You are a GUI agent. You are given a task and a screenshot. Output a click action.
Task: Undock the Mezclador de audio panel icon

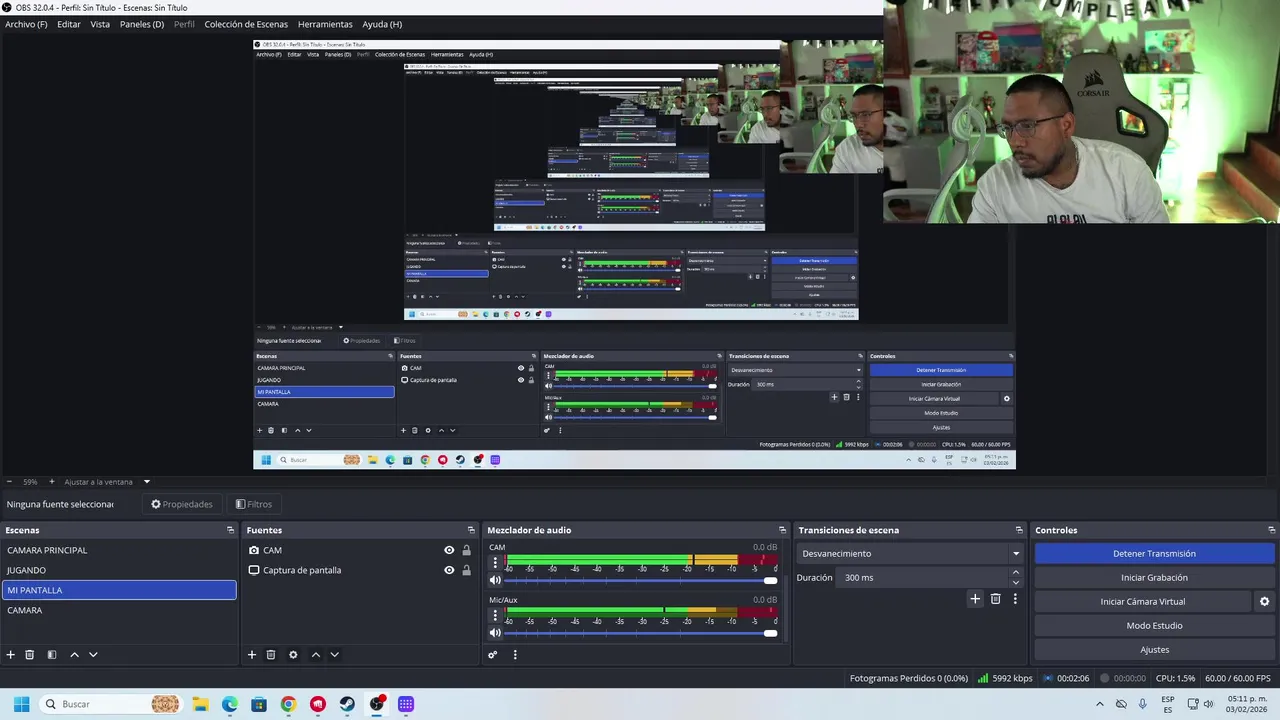[x=782, y=530]
